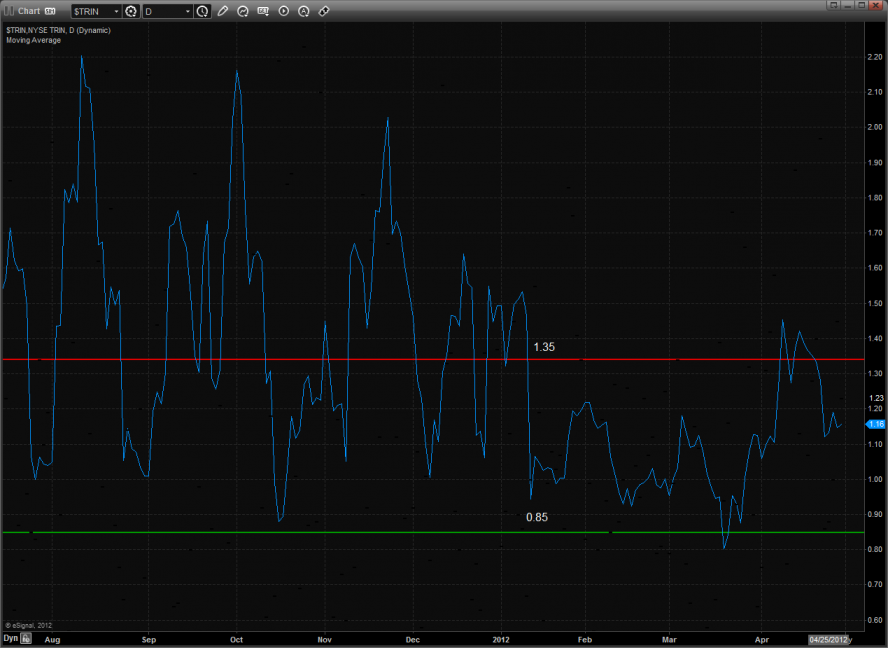Image resolution: width=888 pixels, height=648 pixels.
Task: Select the pencil drawing tool
Action: (x=222, y=11)
